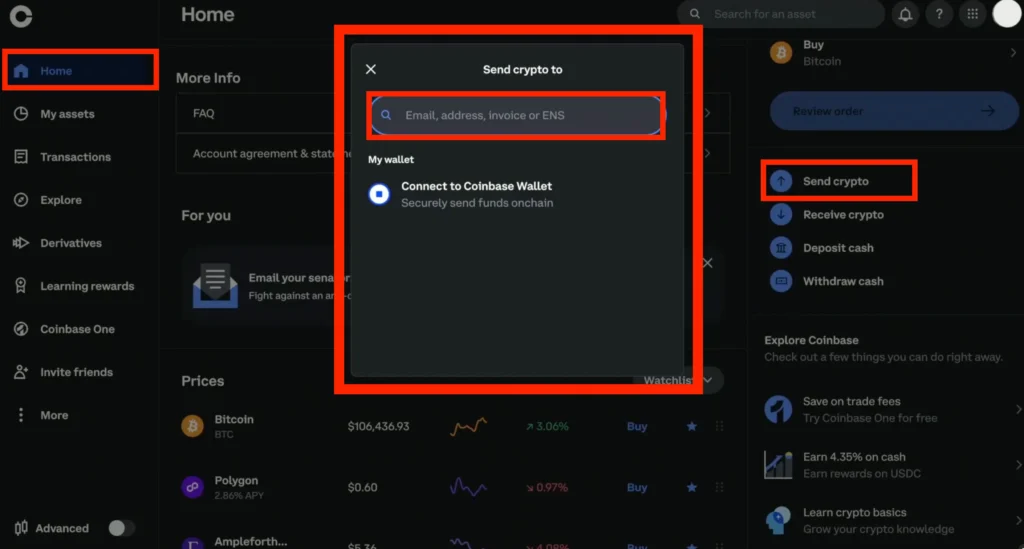Click the Coinbase logo

tap(20, 15)
